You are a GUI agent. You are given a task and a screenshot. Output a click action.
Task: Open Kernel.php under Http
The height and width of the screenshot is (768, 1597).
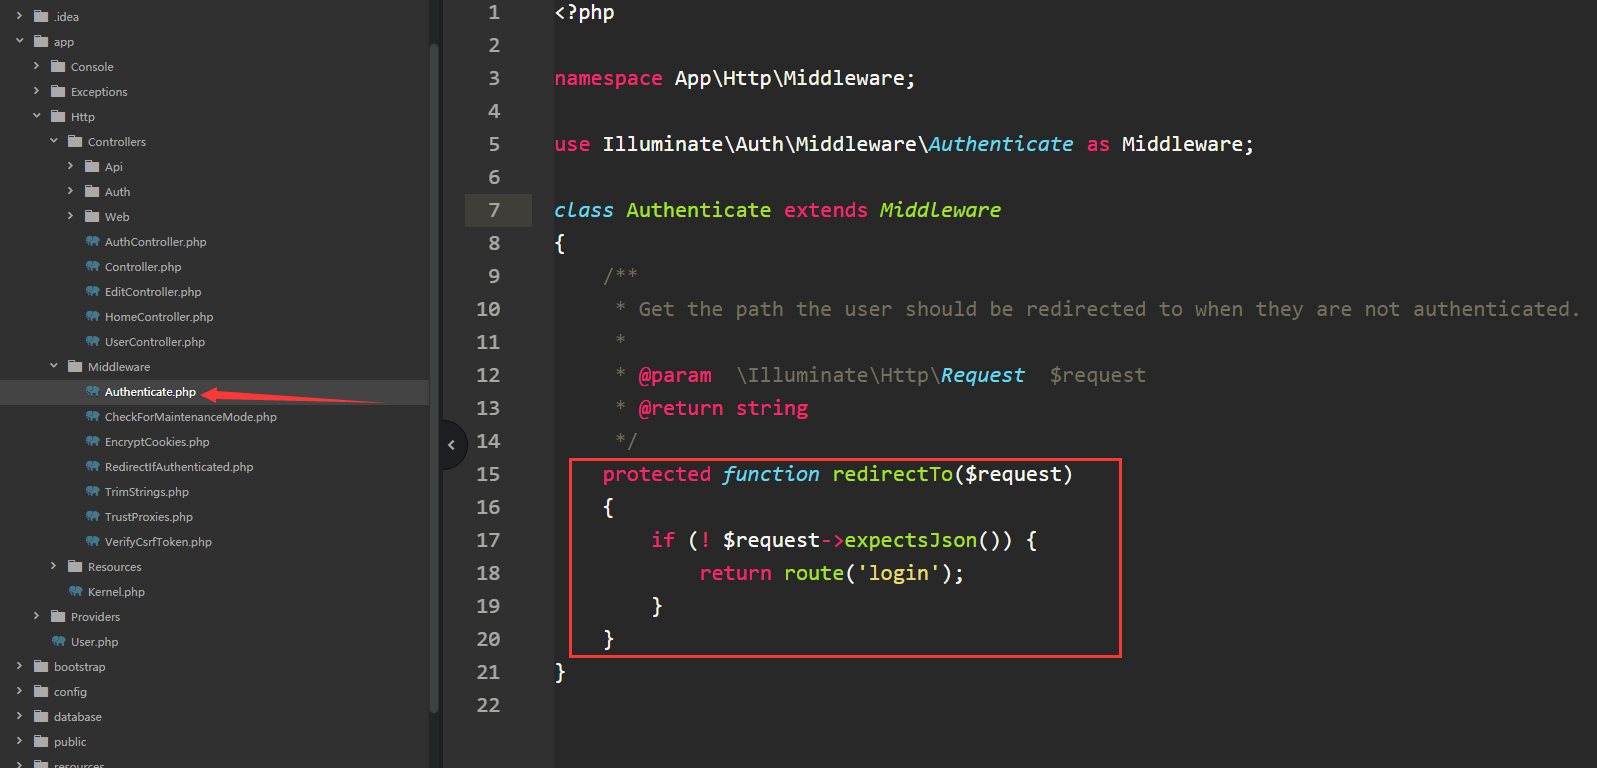(x=116, y=592)
